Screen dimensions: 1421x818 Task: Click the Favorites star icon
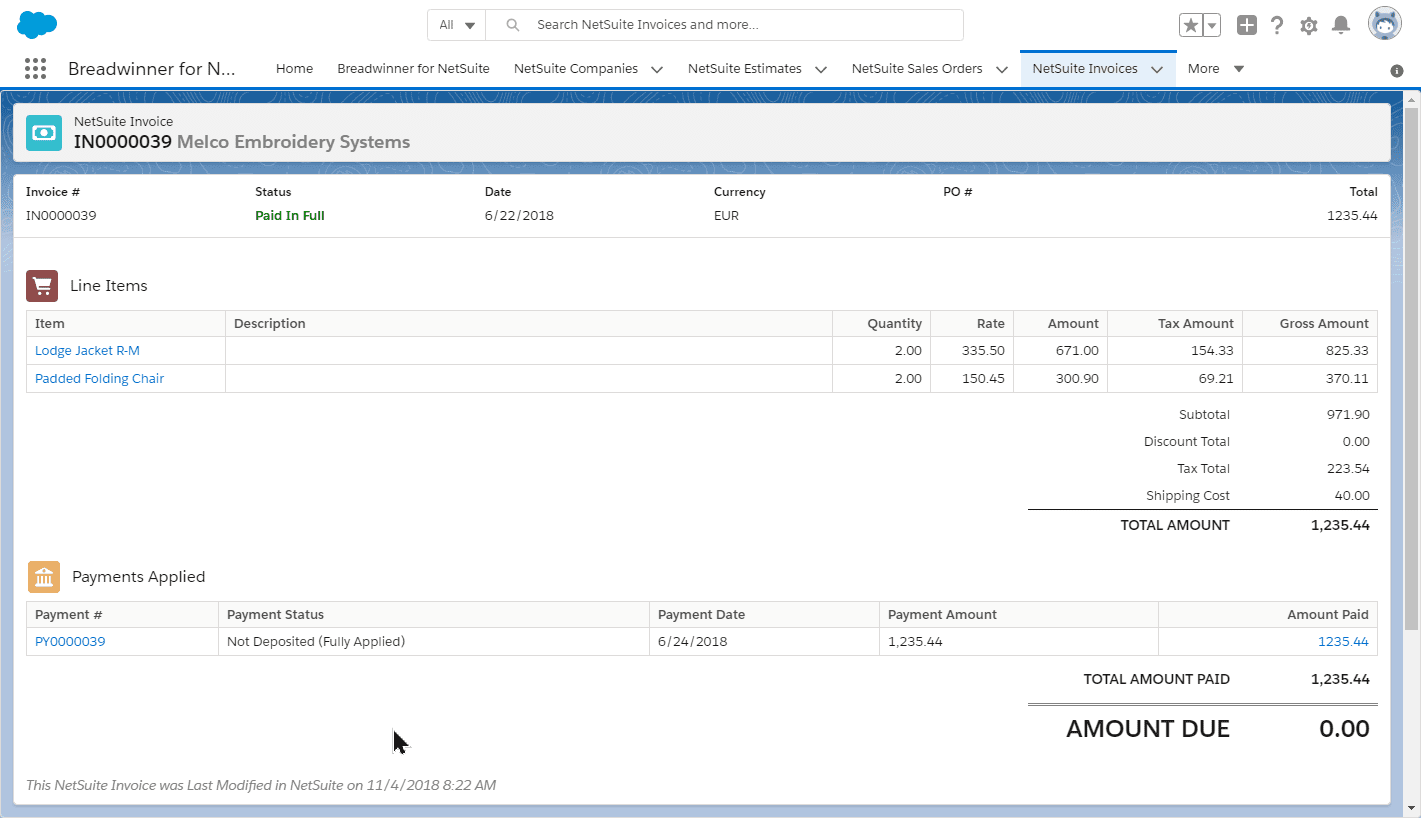[x=1190, y=26]
